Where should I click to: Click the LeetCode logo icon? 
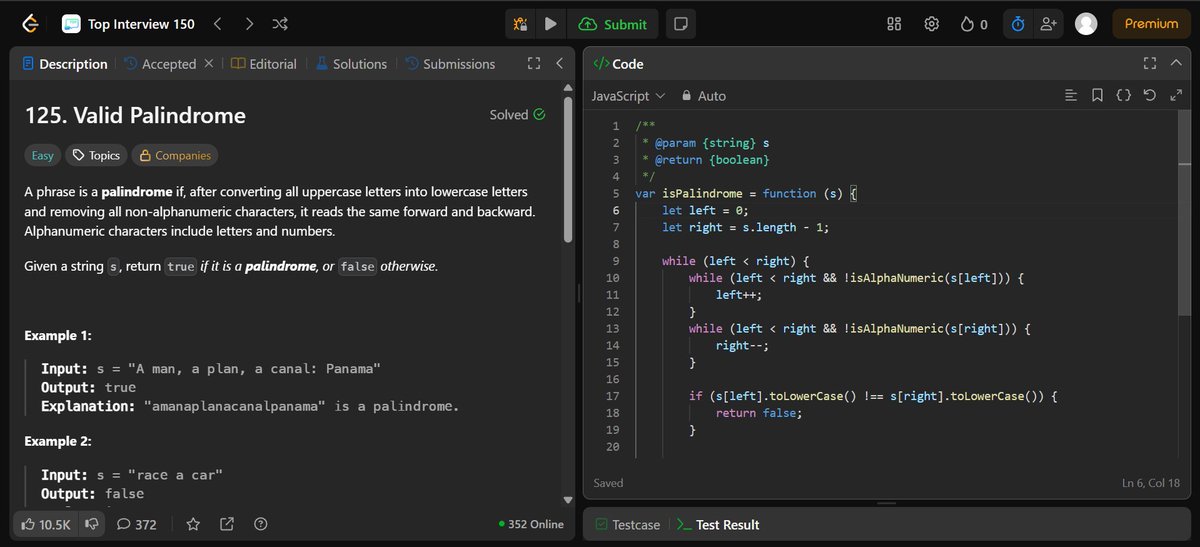(30, 23)
